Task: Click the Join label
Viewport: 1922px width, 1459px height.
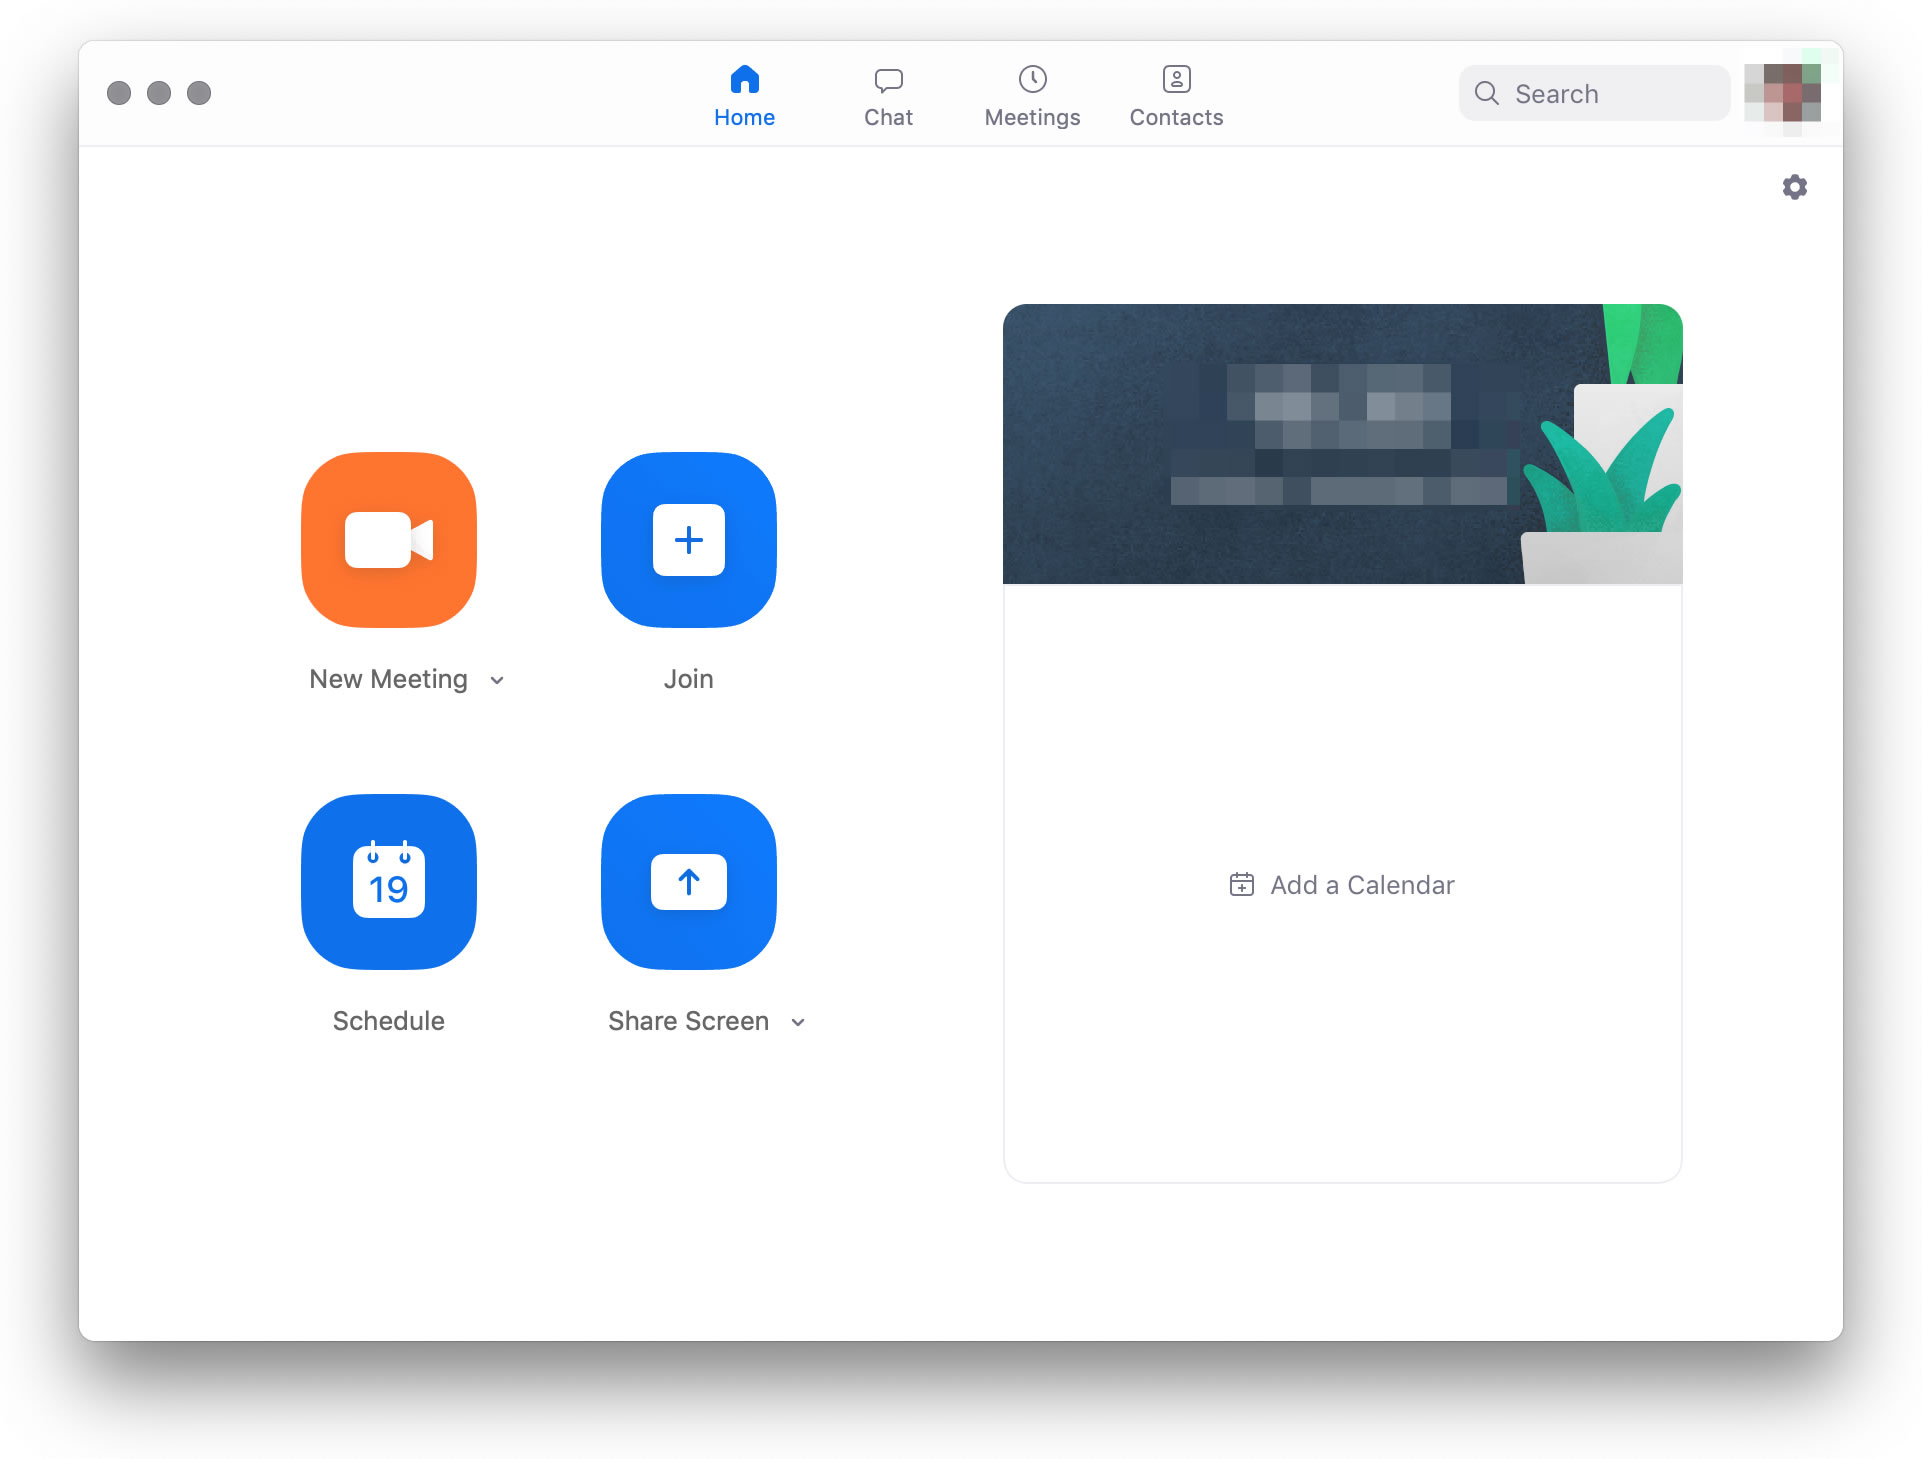Action: tap(689, 679)
